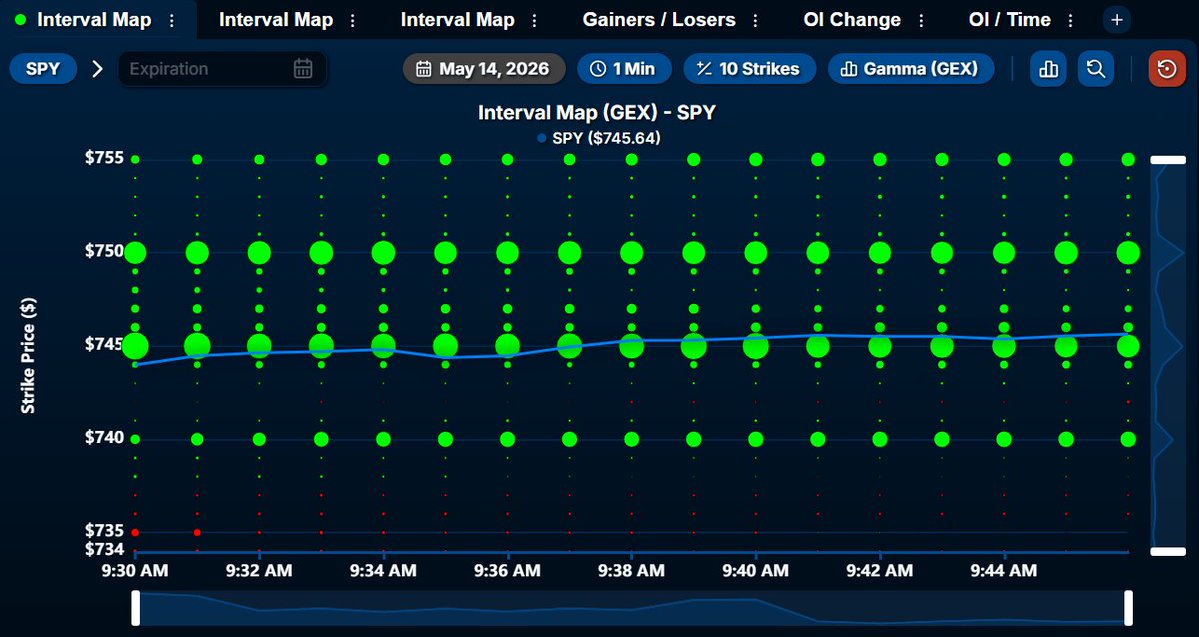Click the calendar icon in Expiration field
Image resolution: width=1199 pixels, height=637 pixels.
pos(303,69)
